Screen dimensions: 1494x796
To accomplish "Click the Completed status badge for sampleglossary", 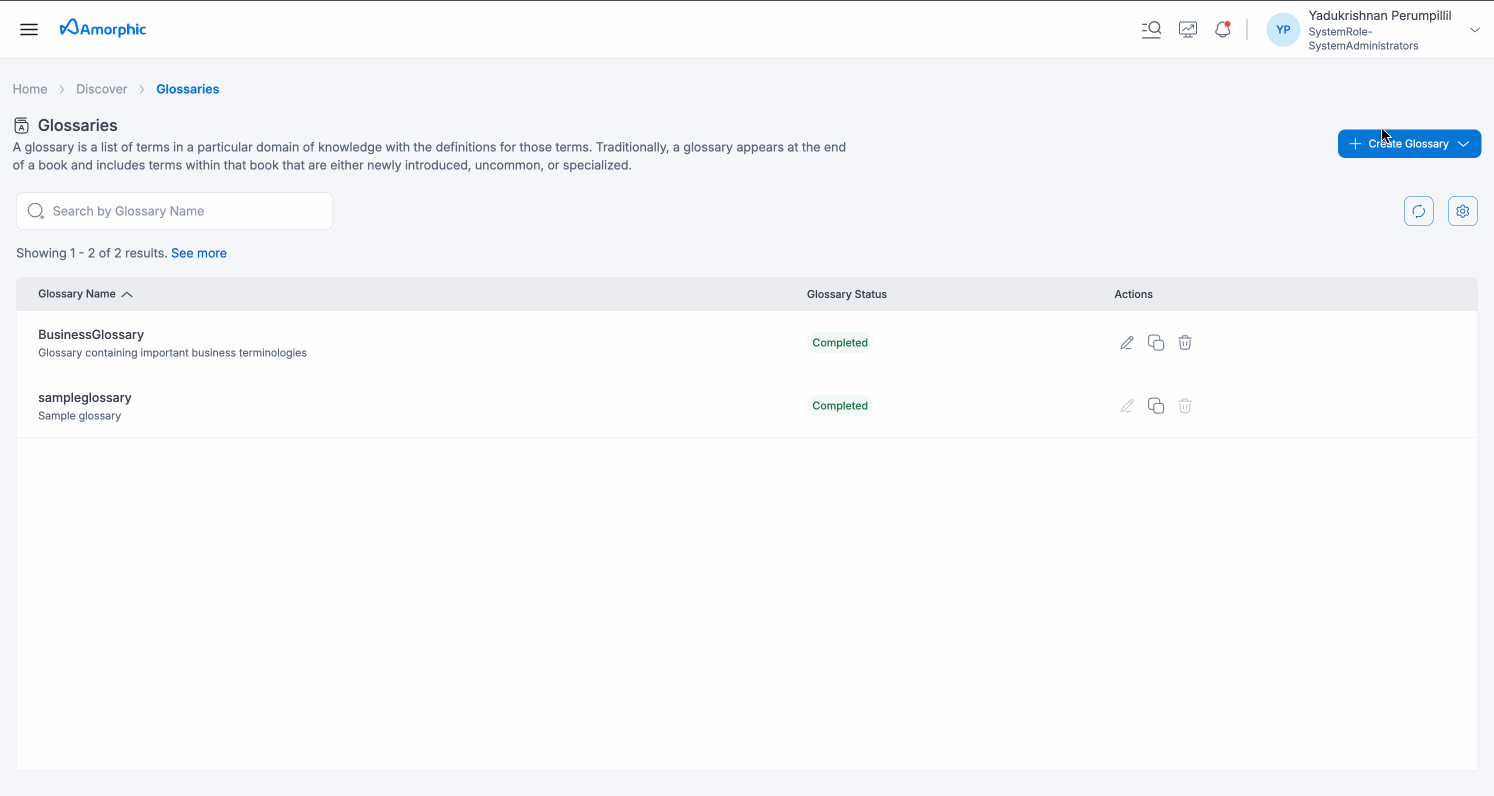I will point(839,405).
